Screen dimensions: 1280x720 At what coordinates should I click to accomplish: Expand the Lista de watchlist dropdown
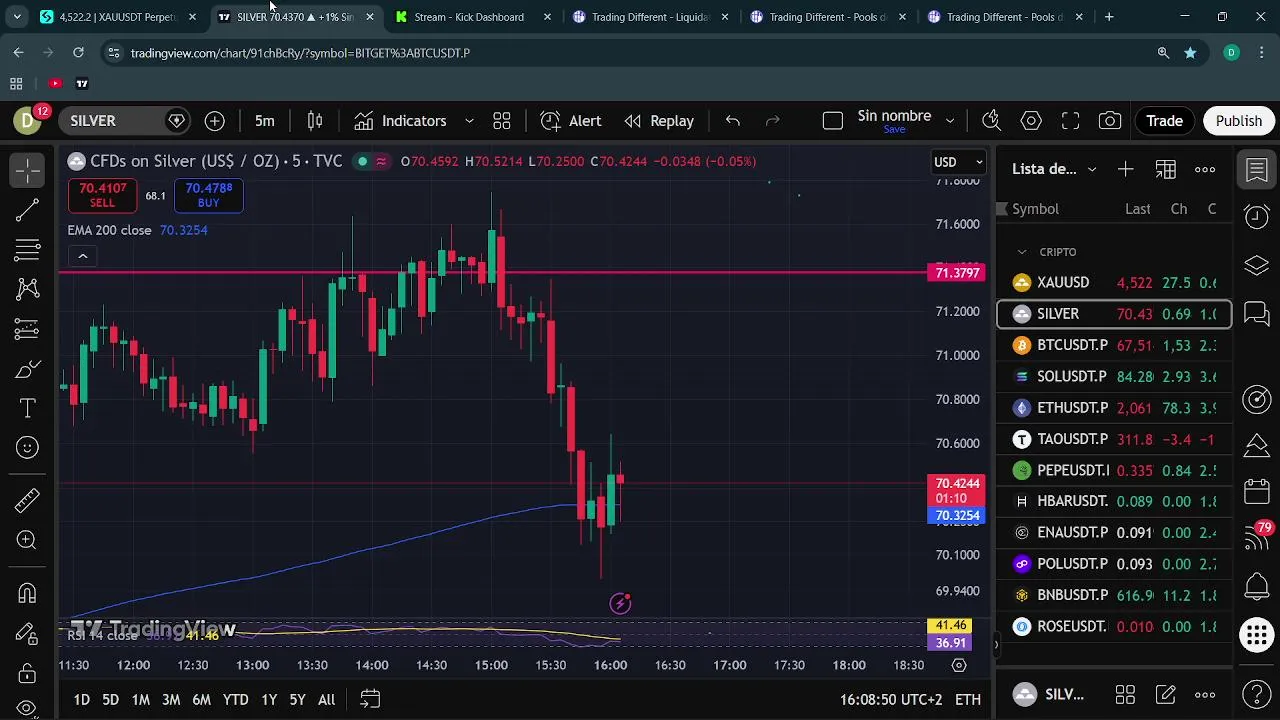1092,169
